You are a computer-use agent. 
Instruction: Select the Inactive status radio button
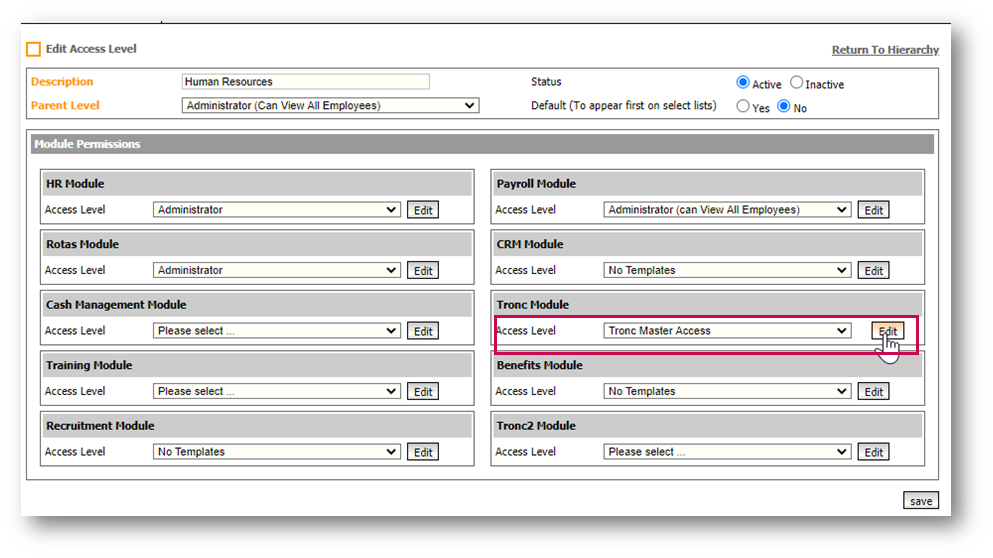(796, 82)
